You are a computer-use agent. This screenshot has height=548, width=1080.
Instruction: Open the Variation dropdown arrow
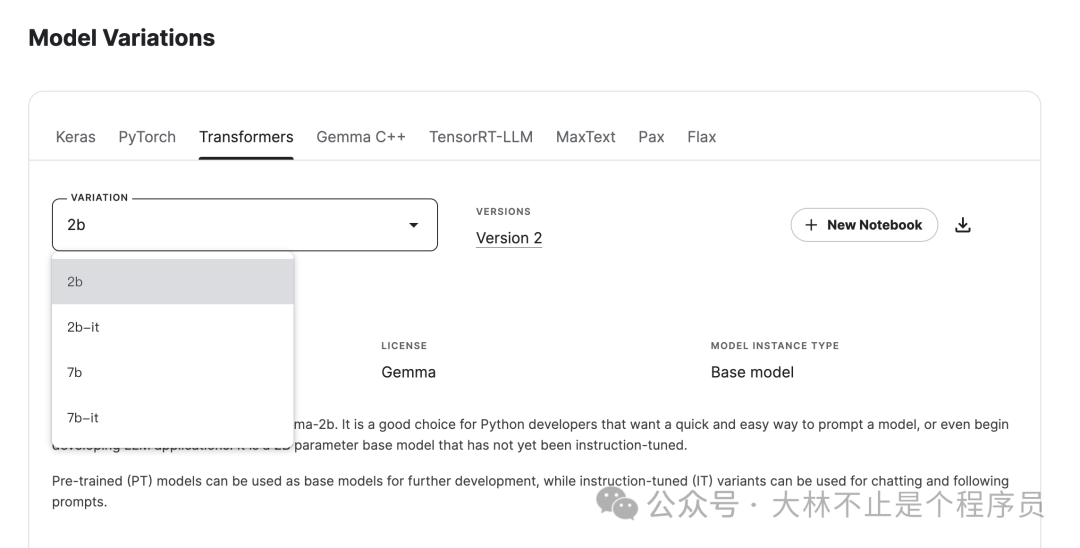pos(413,225)
